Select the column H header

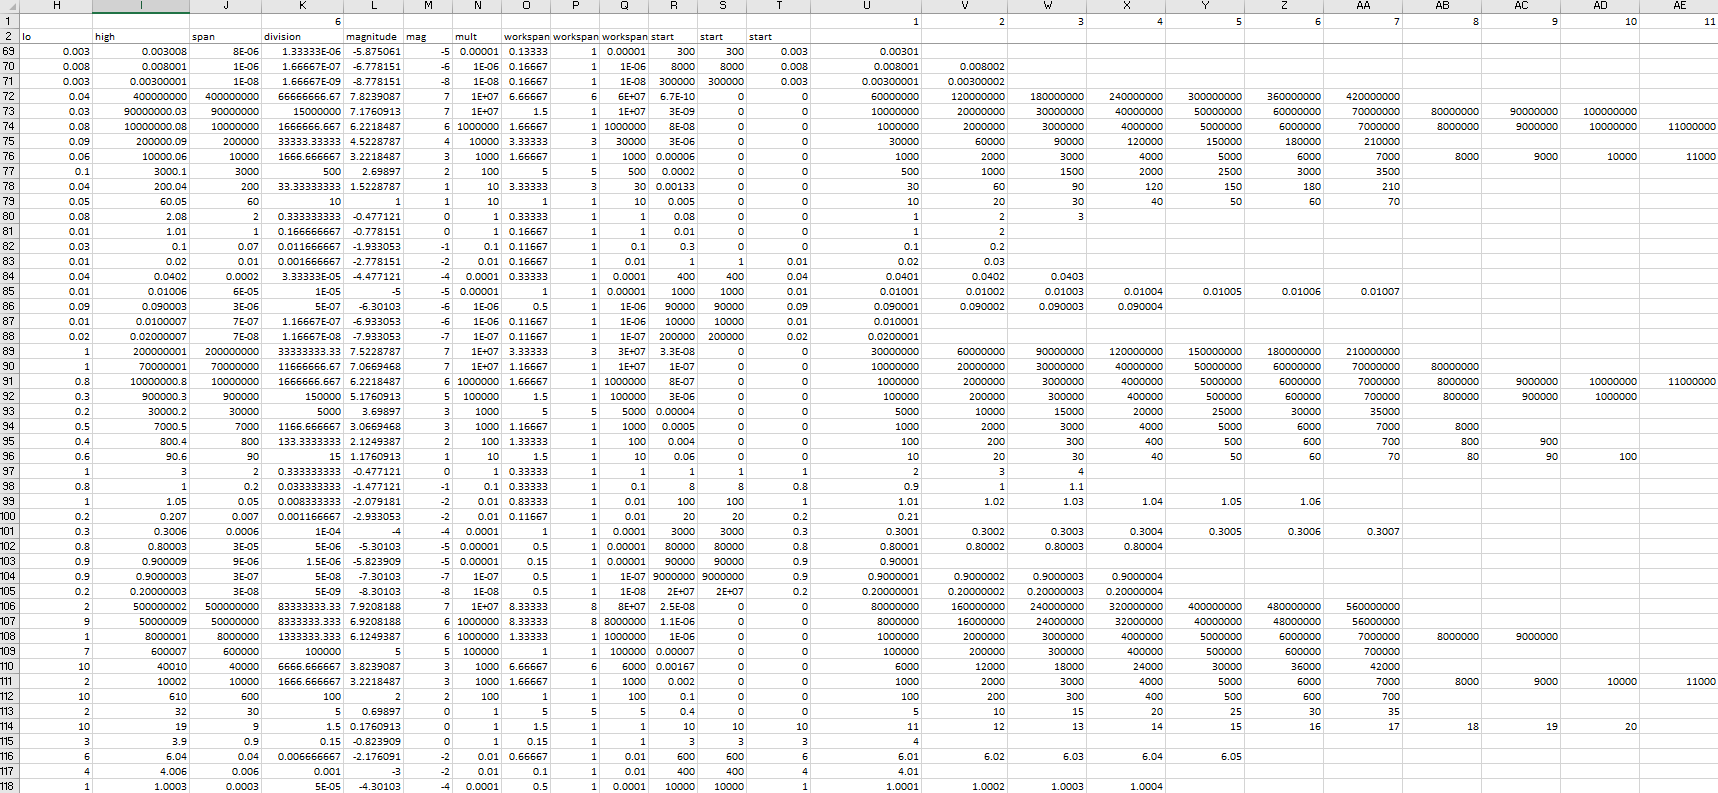point(57,6)
